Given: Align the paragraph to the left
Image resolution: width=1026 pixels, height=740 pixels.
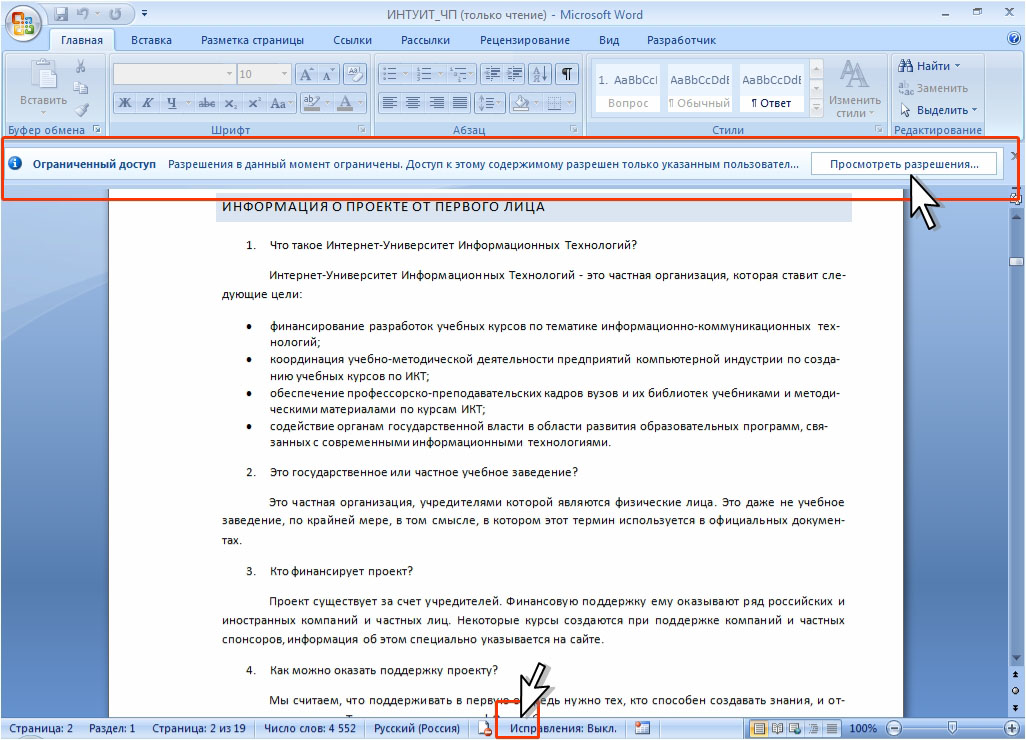Looking at the screenshot, I should [390, 103].
